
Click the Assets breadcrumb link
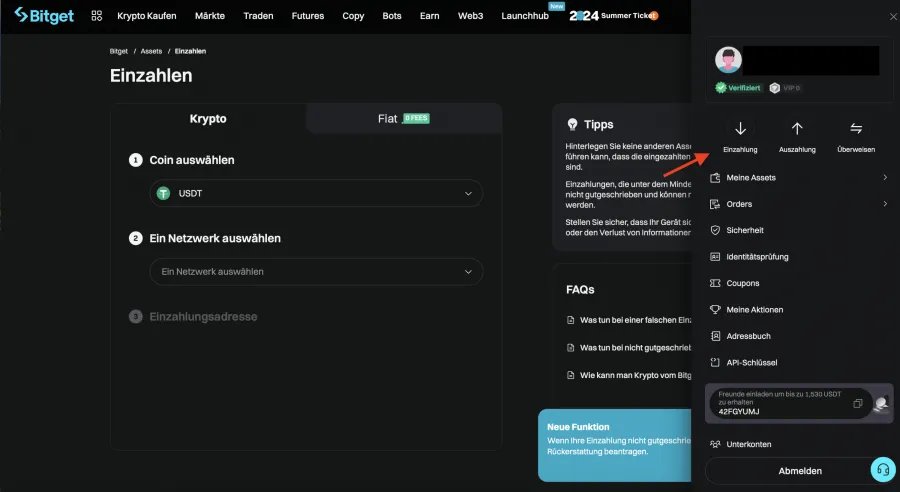click(x=151, y=51)
